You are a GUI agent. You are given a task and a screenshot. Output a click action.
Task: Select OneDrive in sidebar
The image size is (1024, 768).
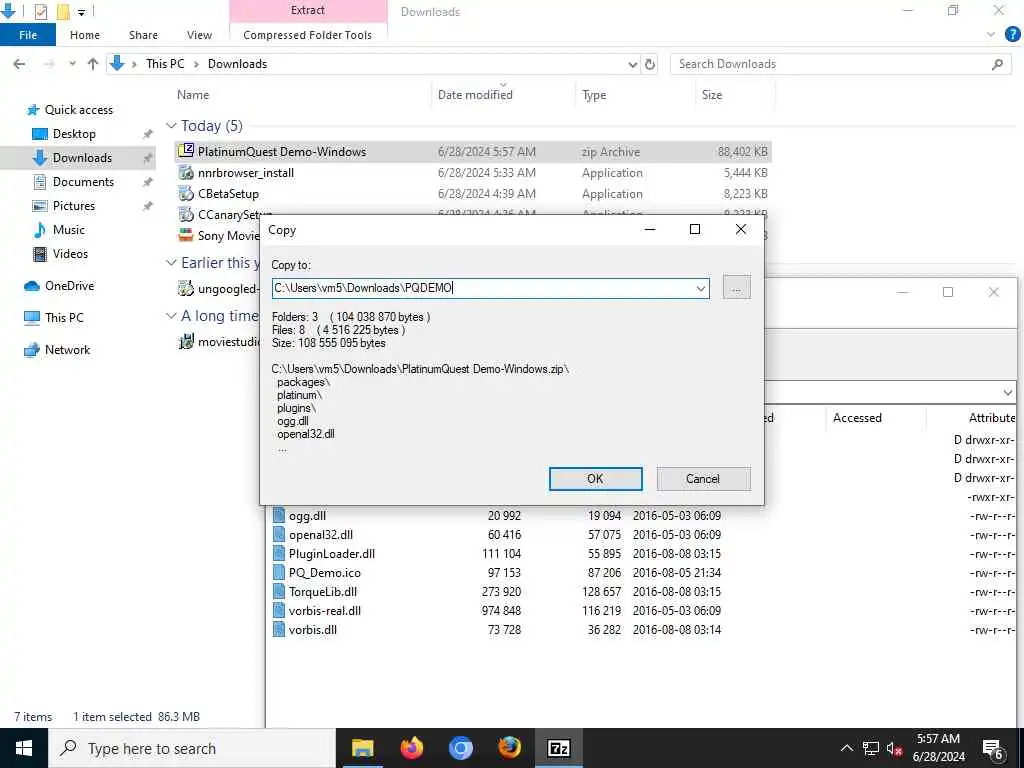pos(69,286)
